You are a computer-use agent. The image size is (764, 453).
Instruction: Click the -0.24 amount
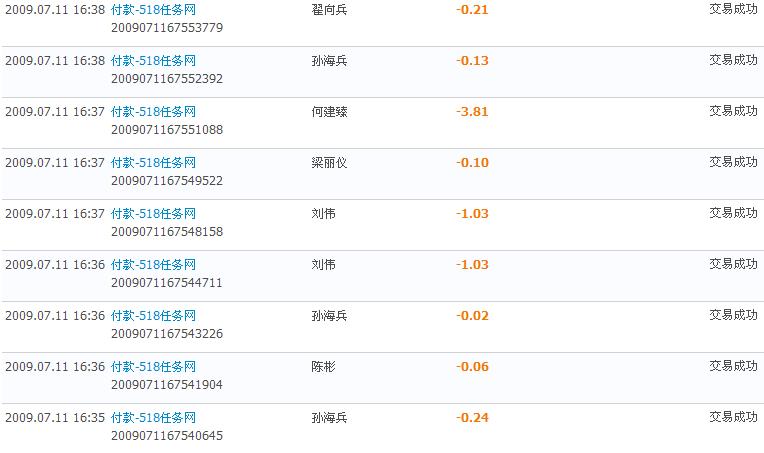(472, 418)
